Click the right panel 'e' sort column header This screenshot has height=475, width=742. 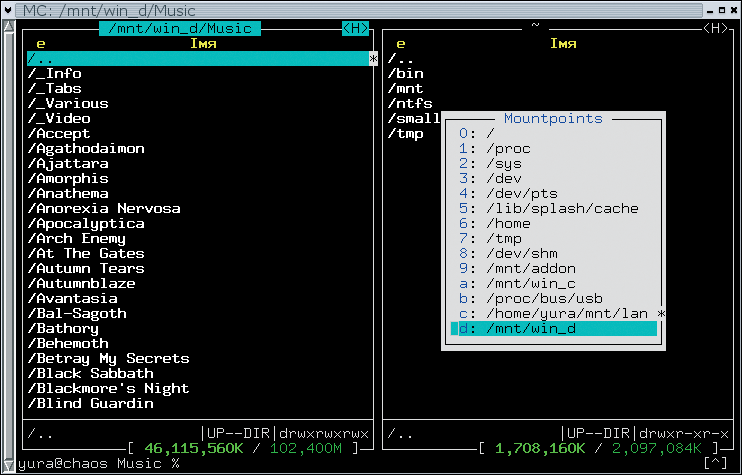tap(401, 44)
